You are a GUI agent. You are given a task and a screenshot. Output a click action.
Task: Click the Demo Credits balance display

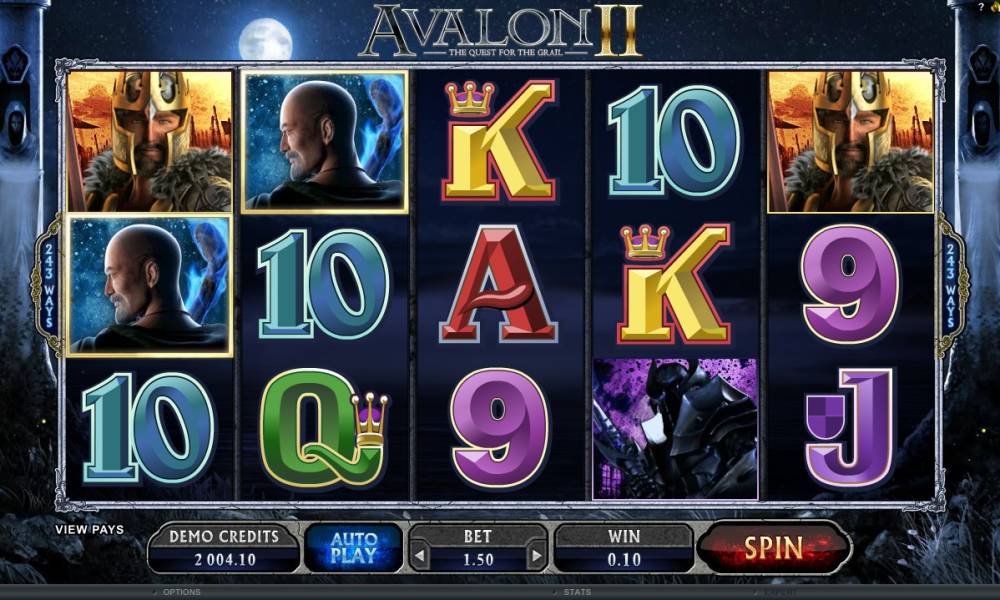224,548
